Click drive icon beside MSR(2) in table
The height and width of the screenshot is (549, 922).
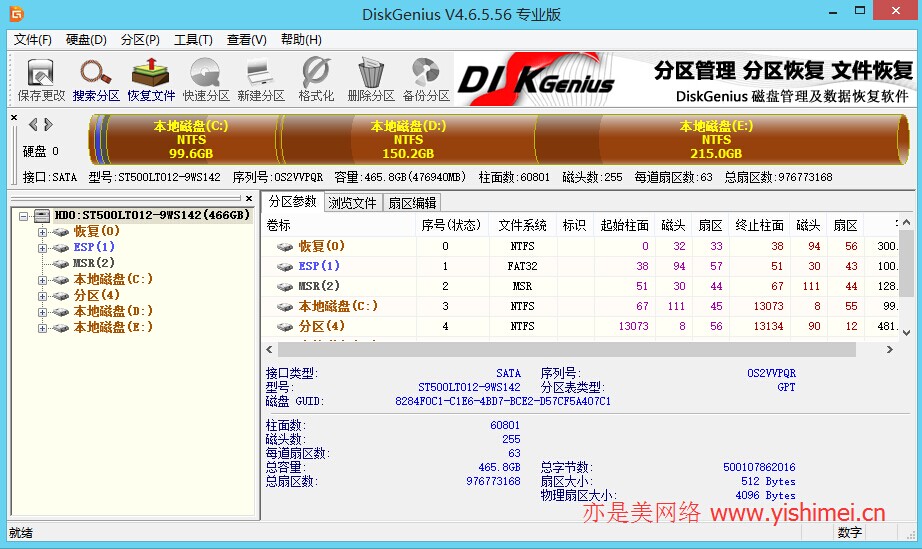point(285,287)
